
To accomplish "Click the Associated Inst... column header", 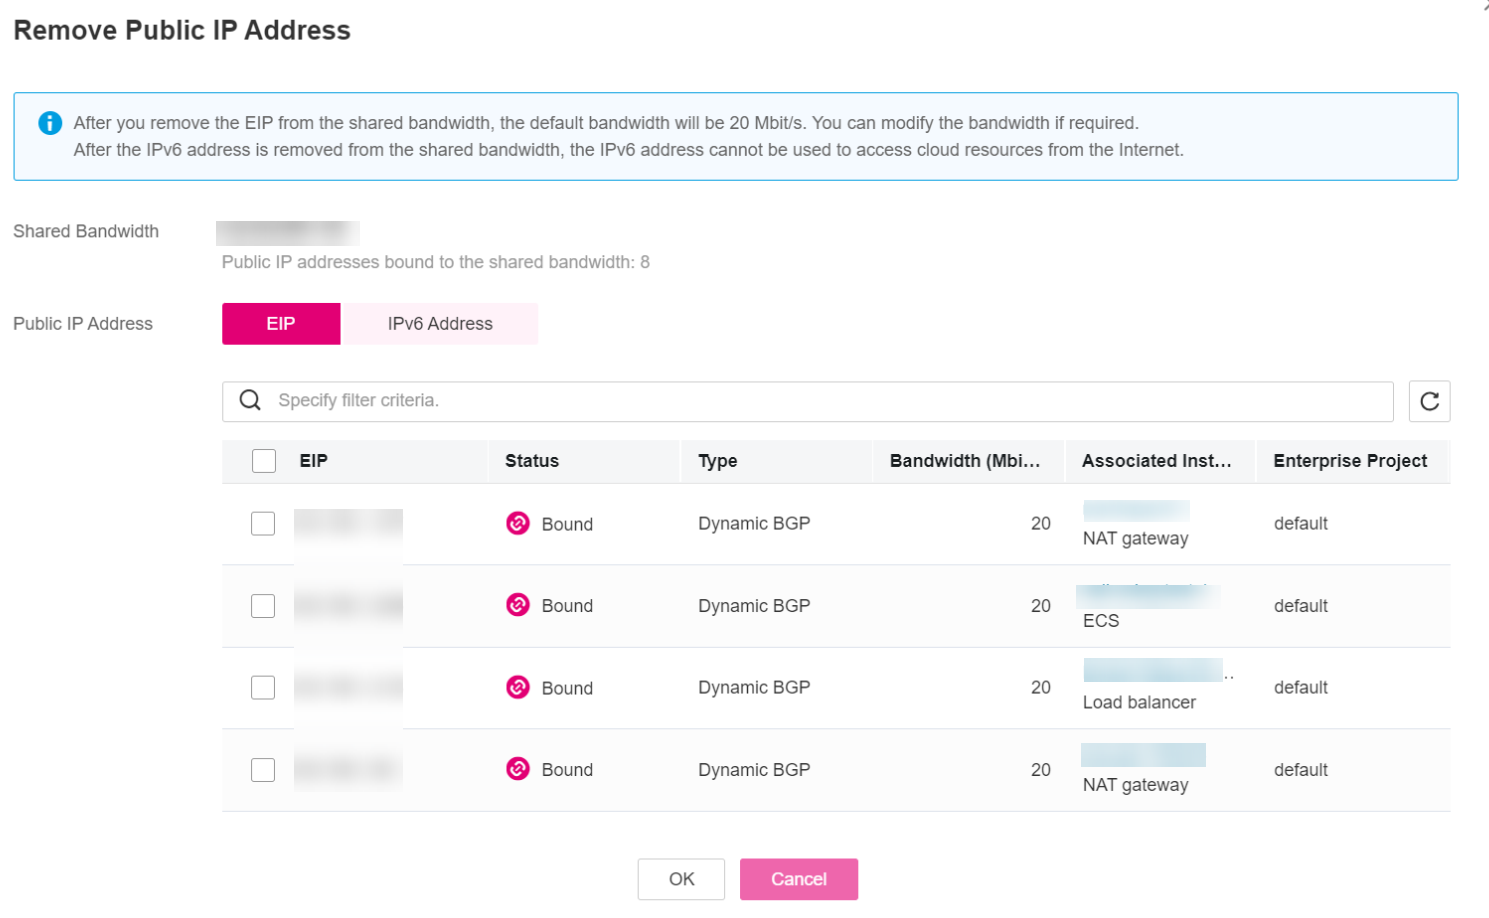I will tap(1157, 461).
